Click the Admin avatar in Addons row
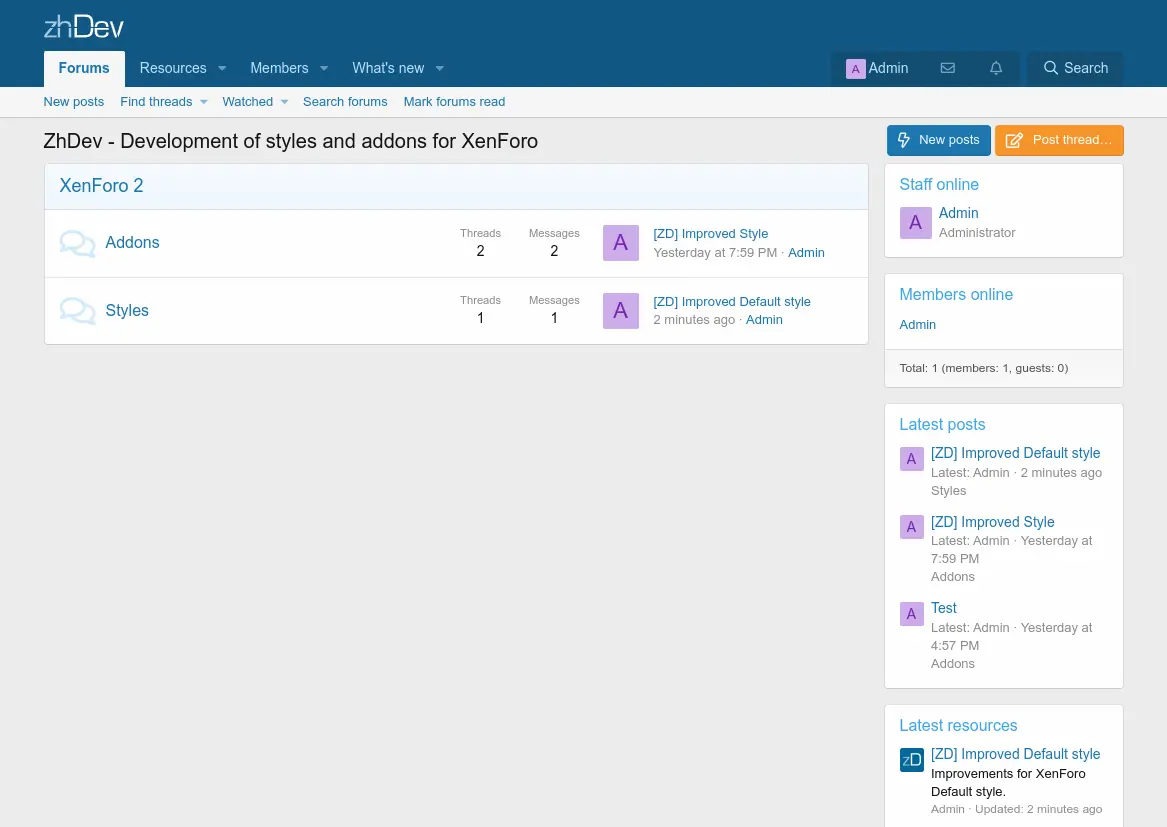This screenshot has height=827, width=1167. click(620, 243)
